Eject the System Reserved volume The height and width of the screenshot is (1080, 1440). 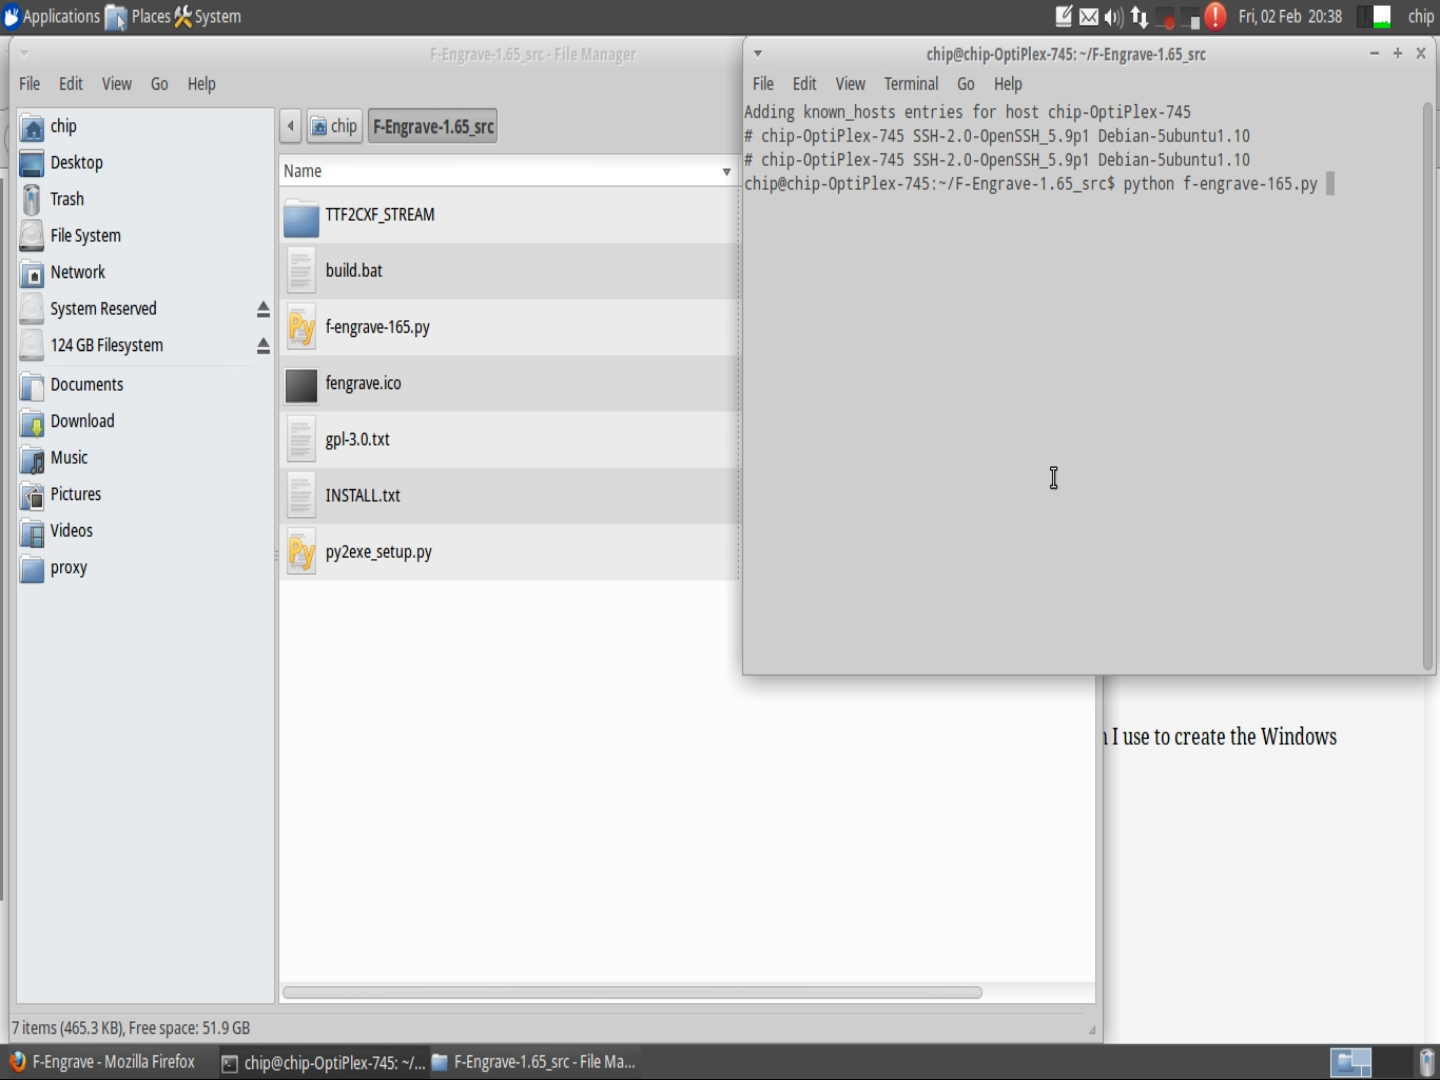(263, 308)
